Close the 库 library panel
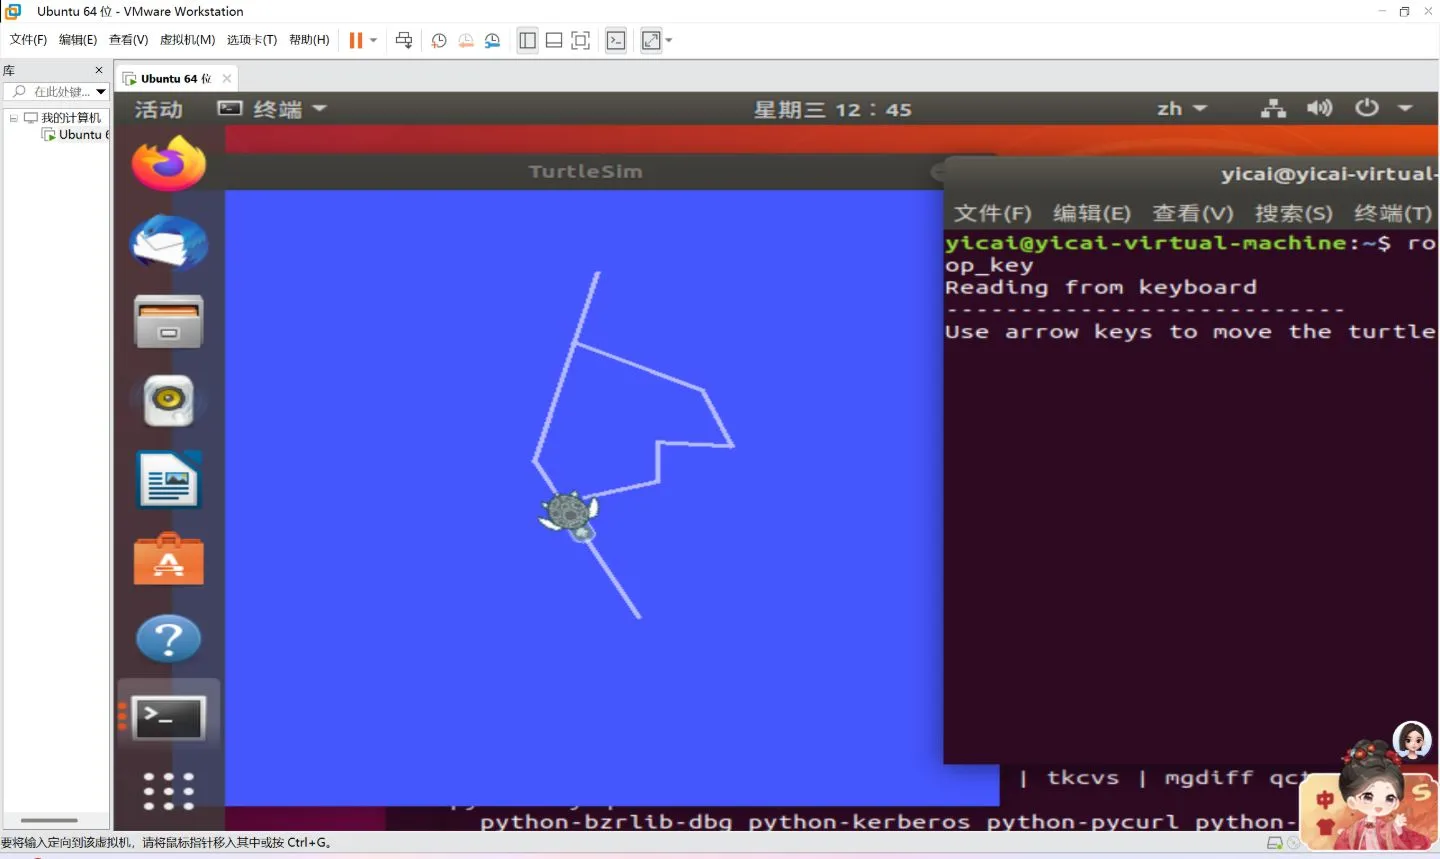Viewport: 1440px width, 859px height. click(x=99, y=70)
